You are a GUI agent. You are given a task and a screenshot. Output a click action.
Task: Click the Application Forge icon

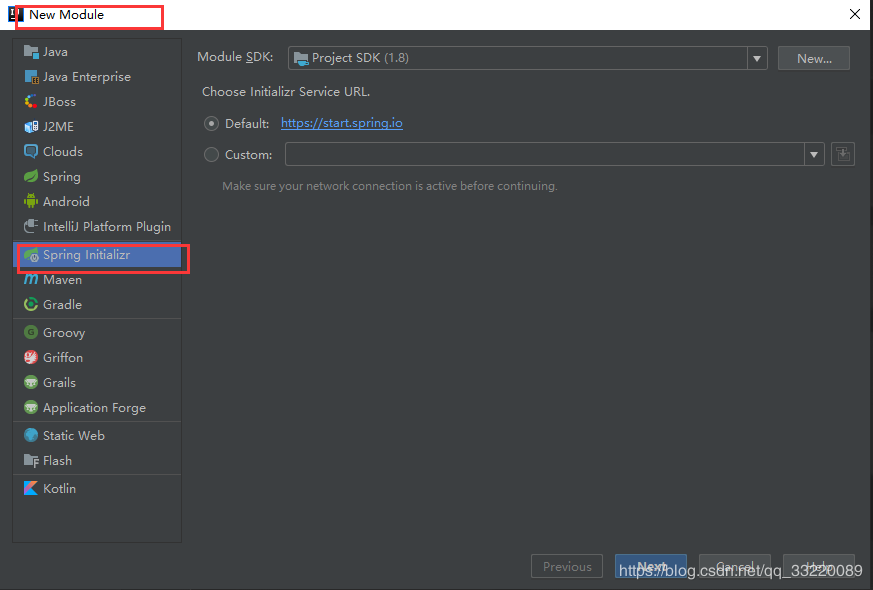(x=31, y=407)
